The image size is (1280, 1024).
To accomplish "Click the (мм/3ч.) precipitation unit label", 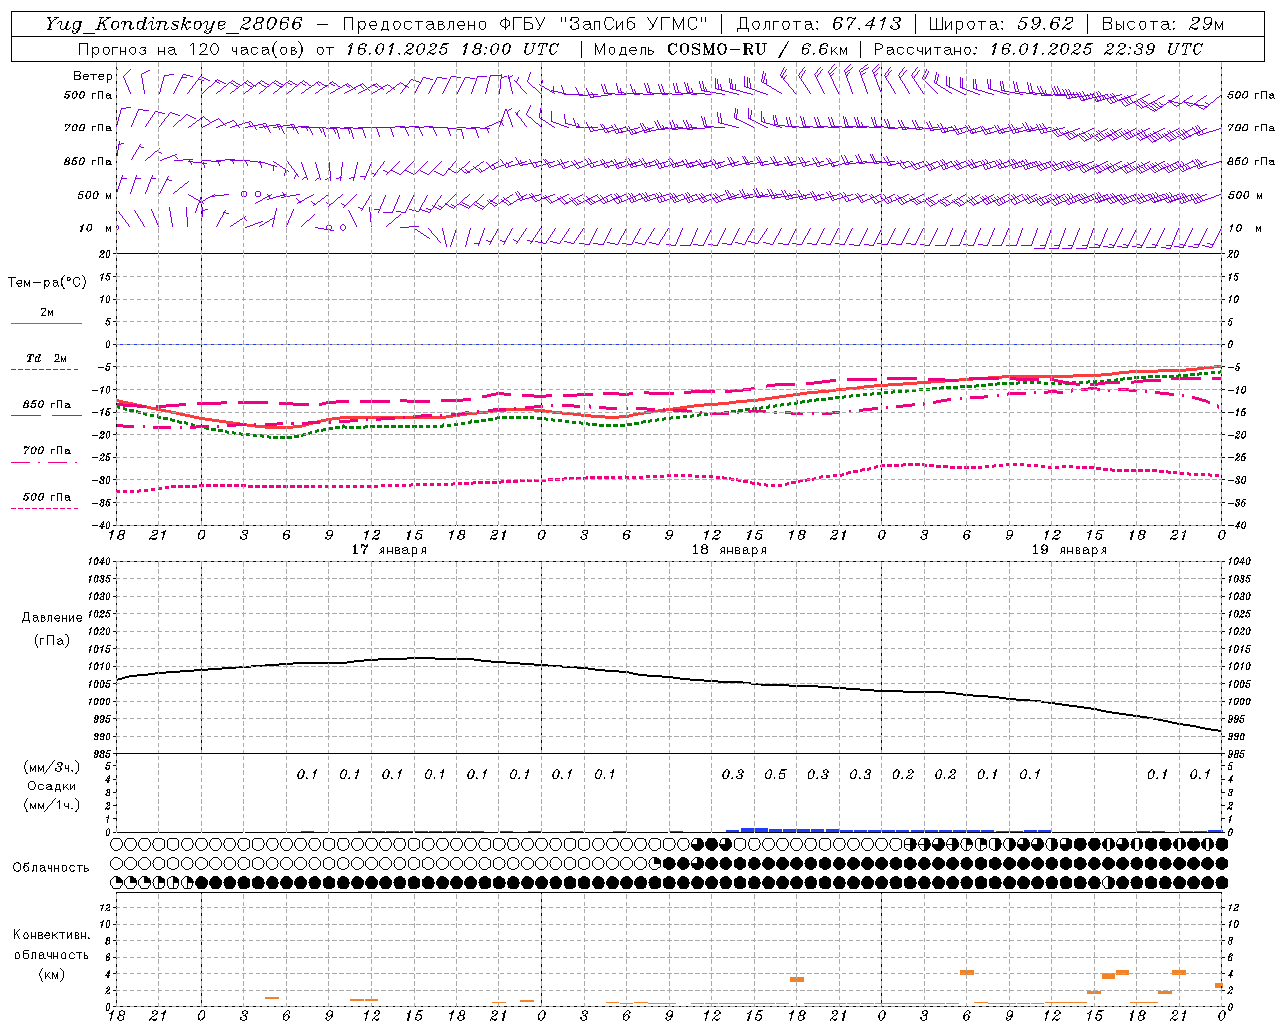I will click(x=52, y=767).
